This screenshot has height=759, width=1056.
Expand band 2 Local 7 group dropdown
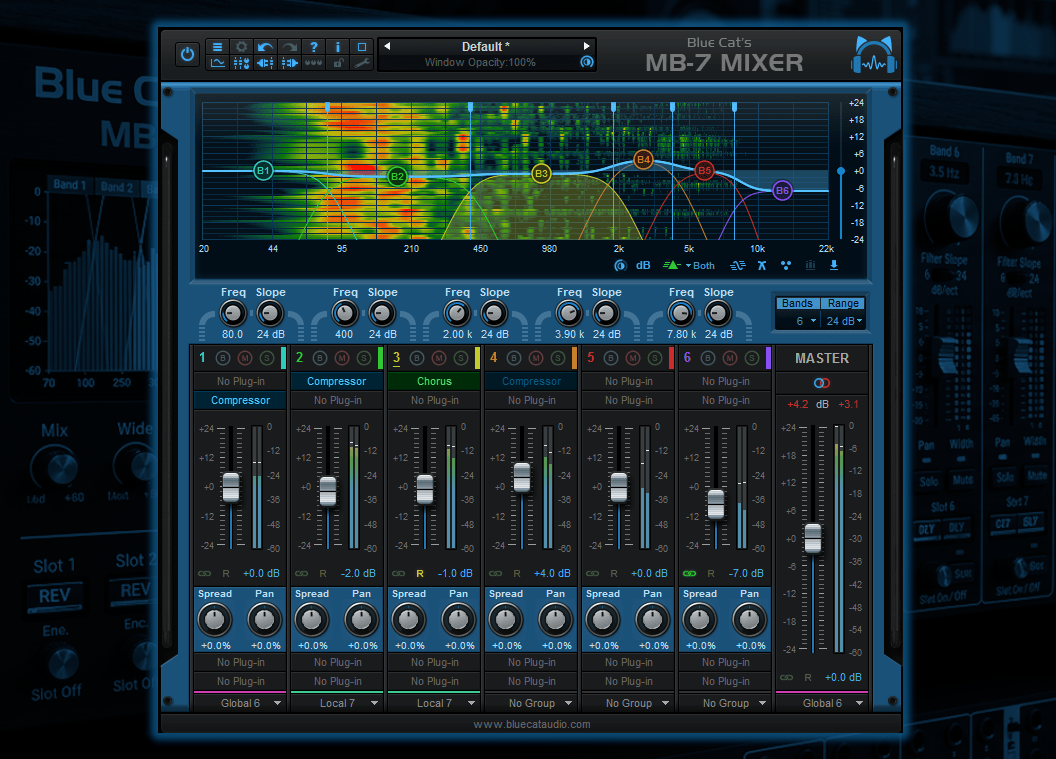pos(337,703)
